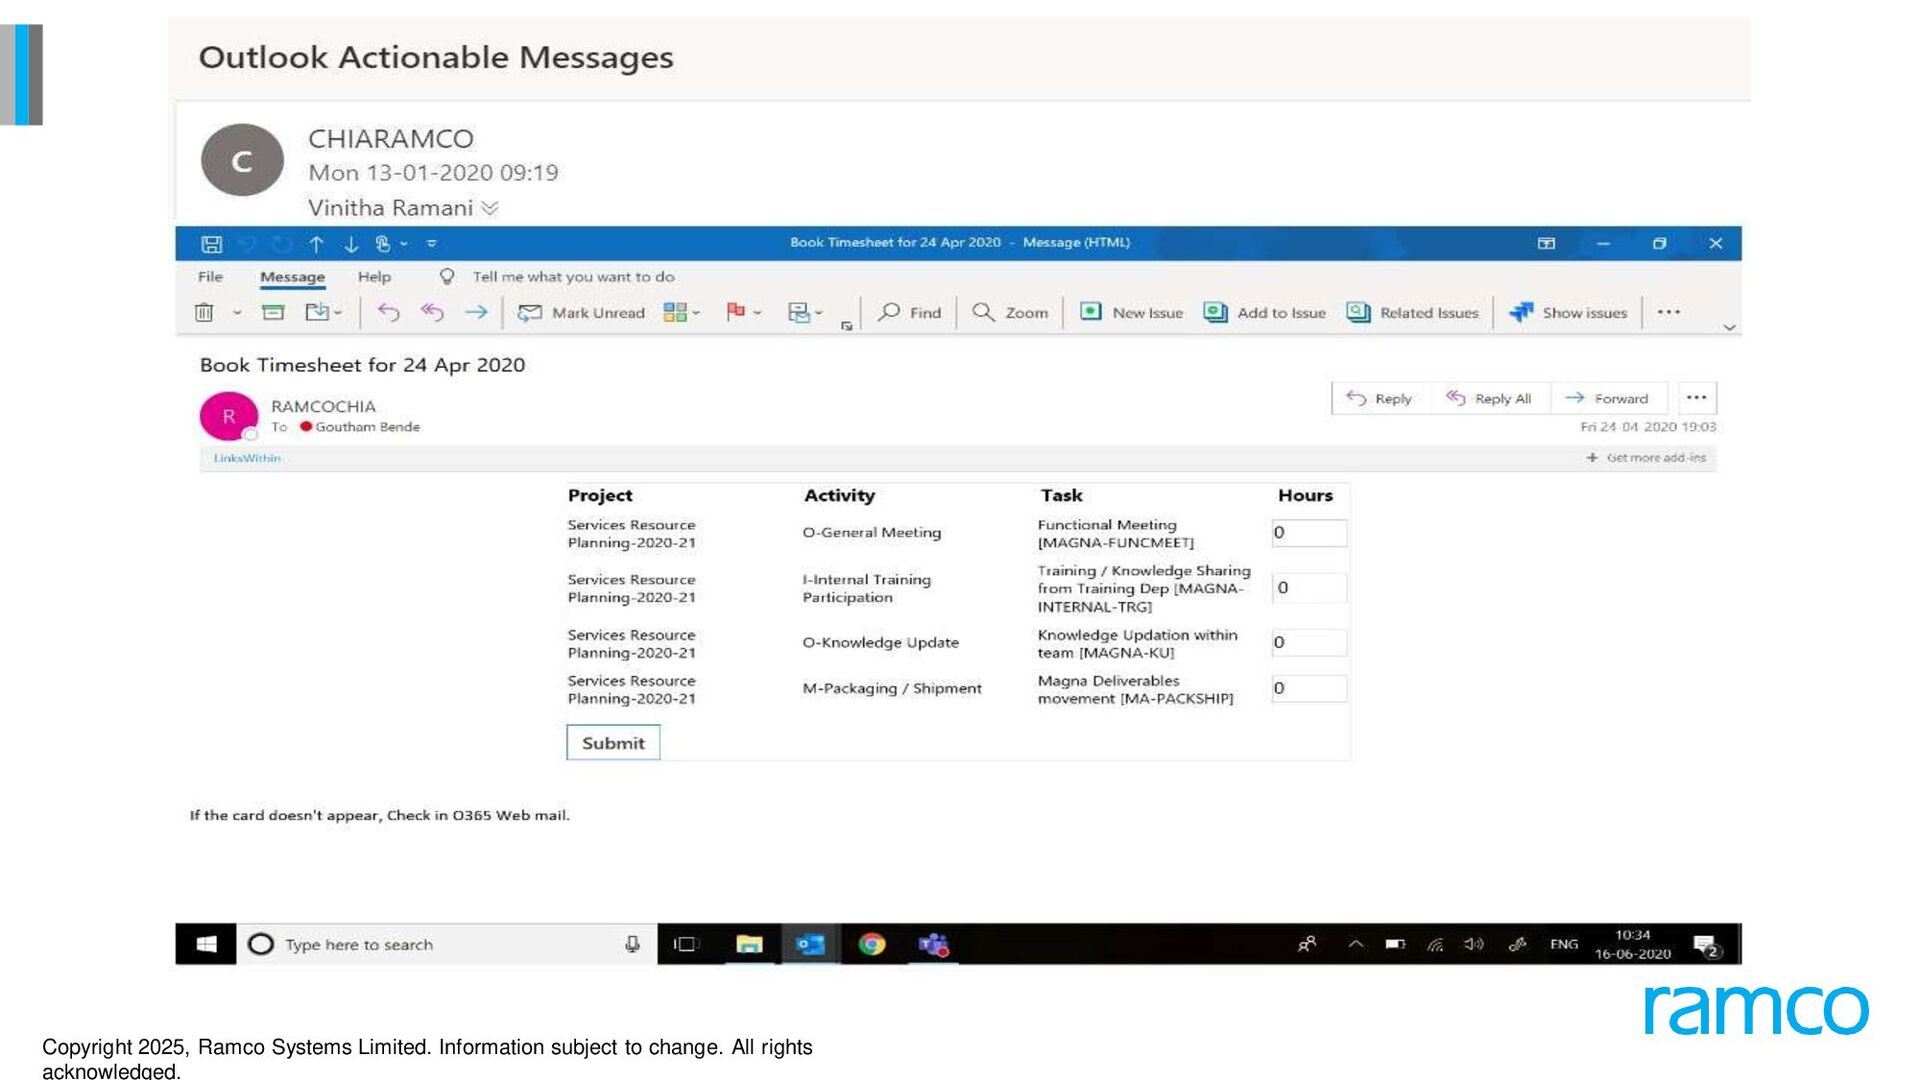This screenshot has width=1920, height=1080.
Task: Click Related Issues
Action: pos(1412,313)
